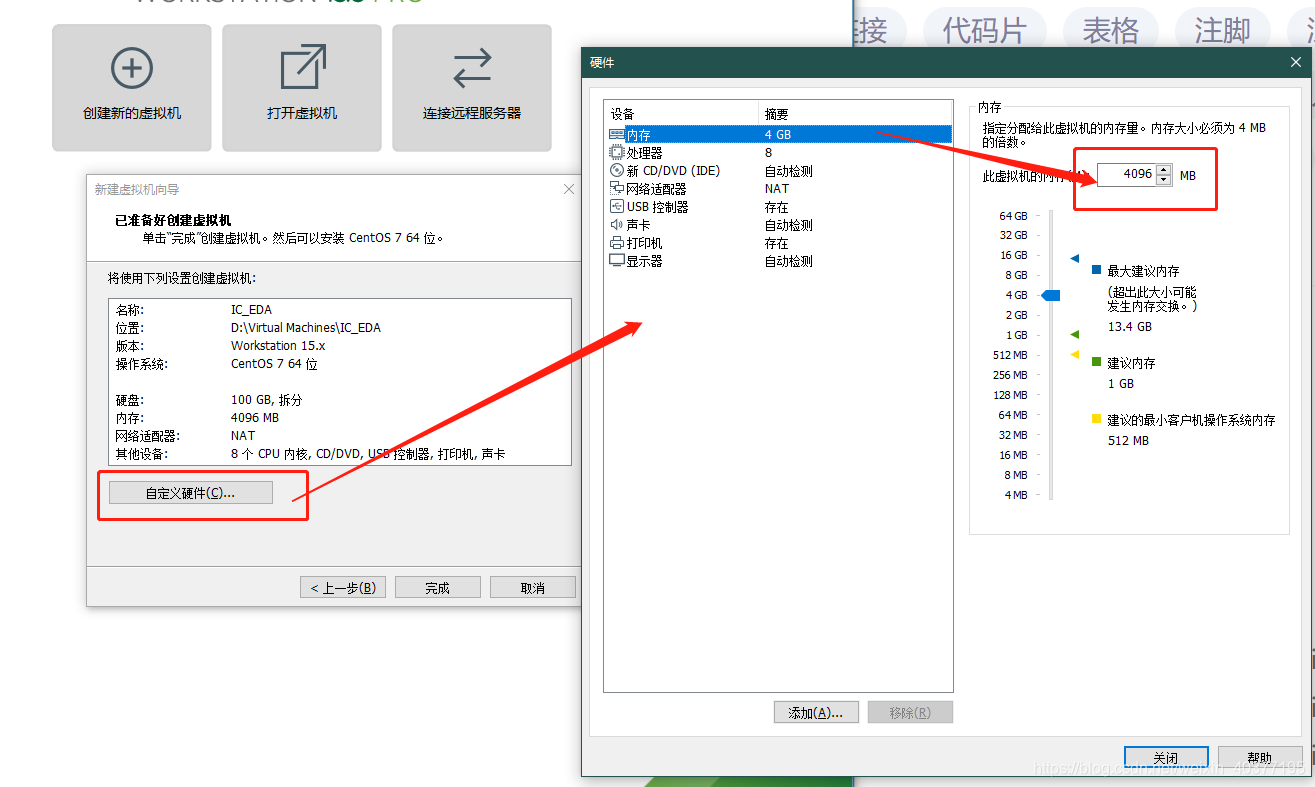Image resolution: width=1315 pixels, height=787 pixels.
Task: Select the network adapter icon
Action: 617,188
